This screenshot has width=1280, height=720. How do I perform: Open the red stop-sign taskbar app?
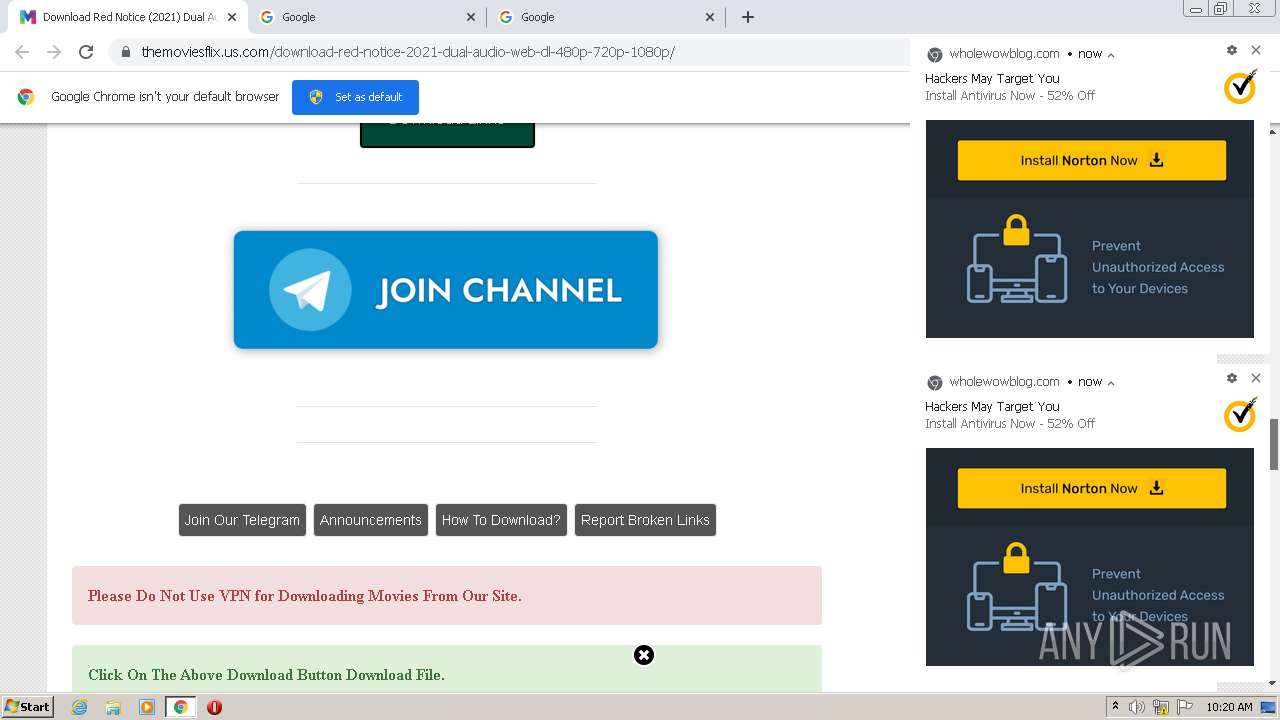[214, 707]
